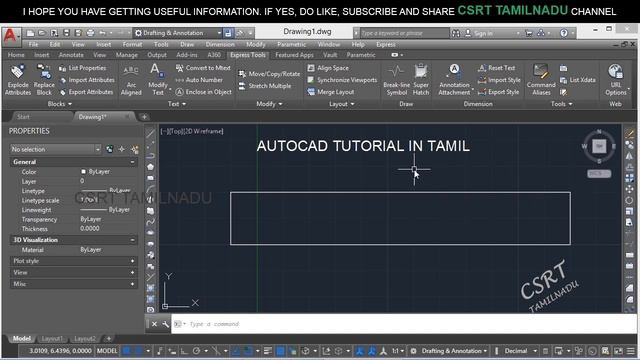Expand the Layout panel dropdown in ribbon
Viewport: 640px width, 360px height.
coord(342,104)
